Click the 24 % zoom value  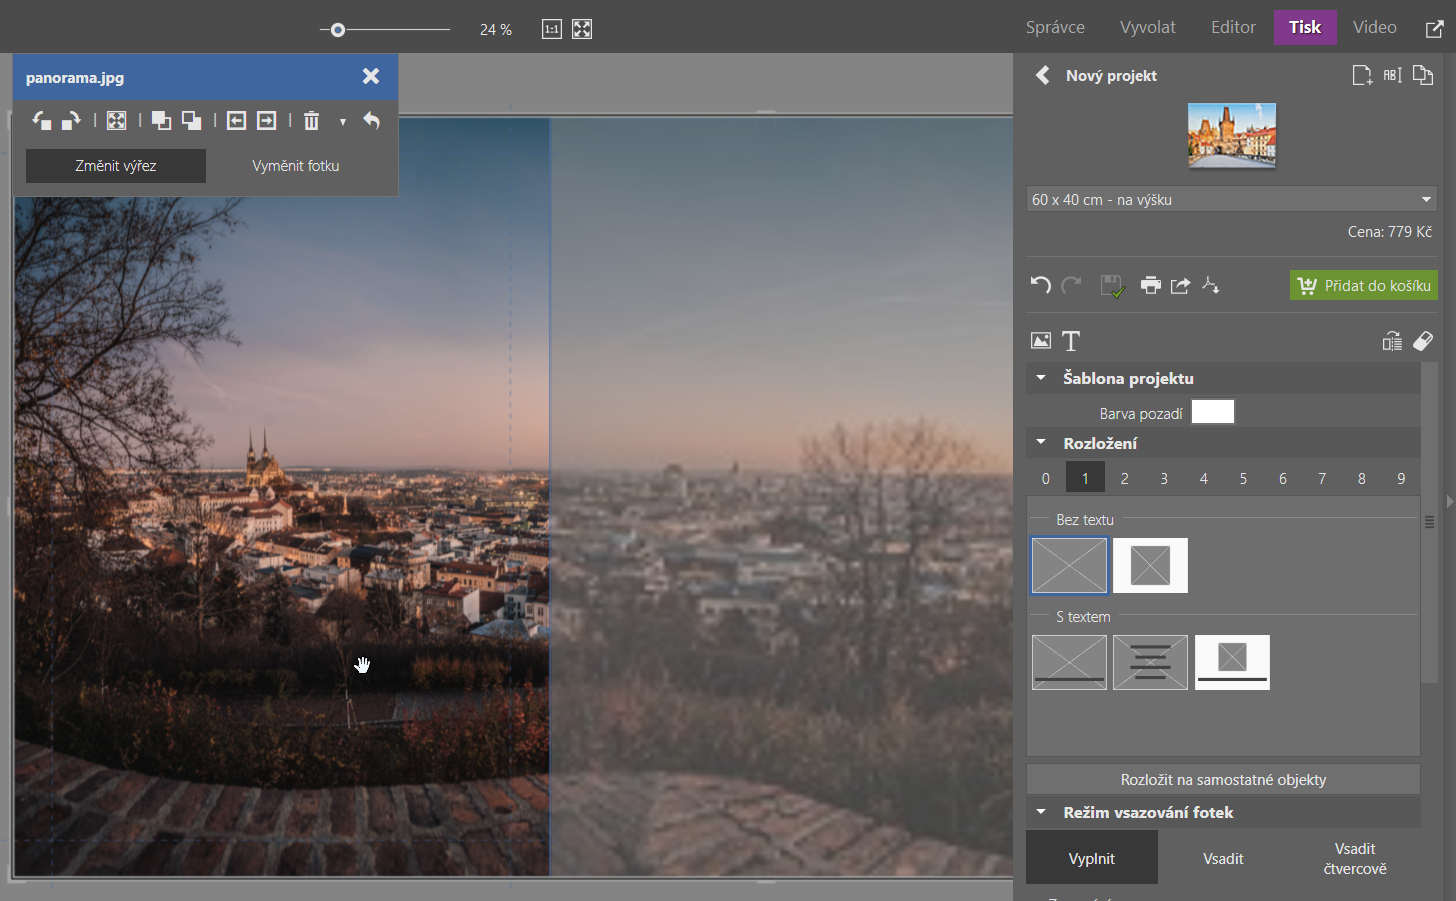pyautogui.click(x=496, y=30)
